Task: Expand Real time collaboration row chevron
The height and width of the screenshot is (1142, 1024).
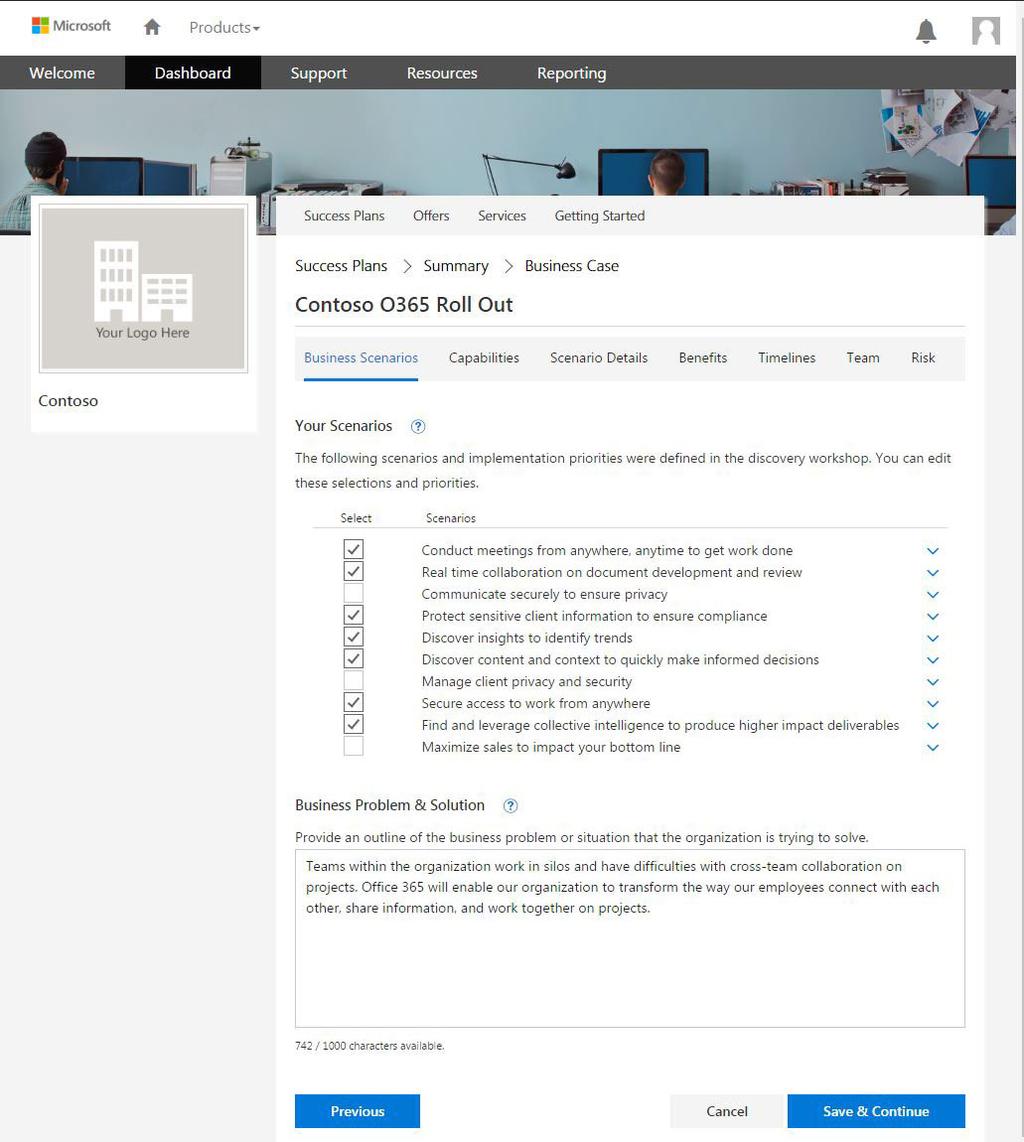Action: (x=932, y=573)
